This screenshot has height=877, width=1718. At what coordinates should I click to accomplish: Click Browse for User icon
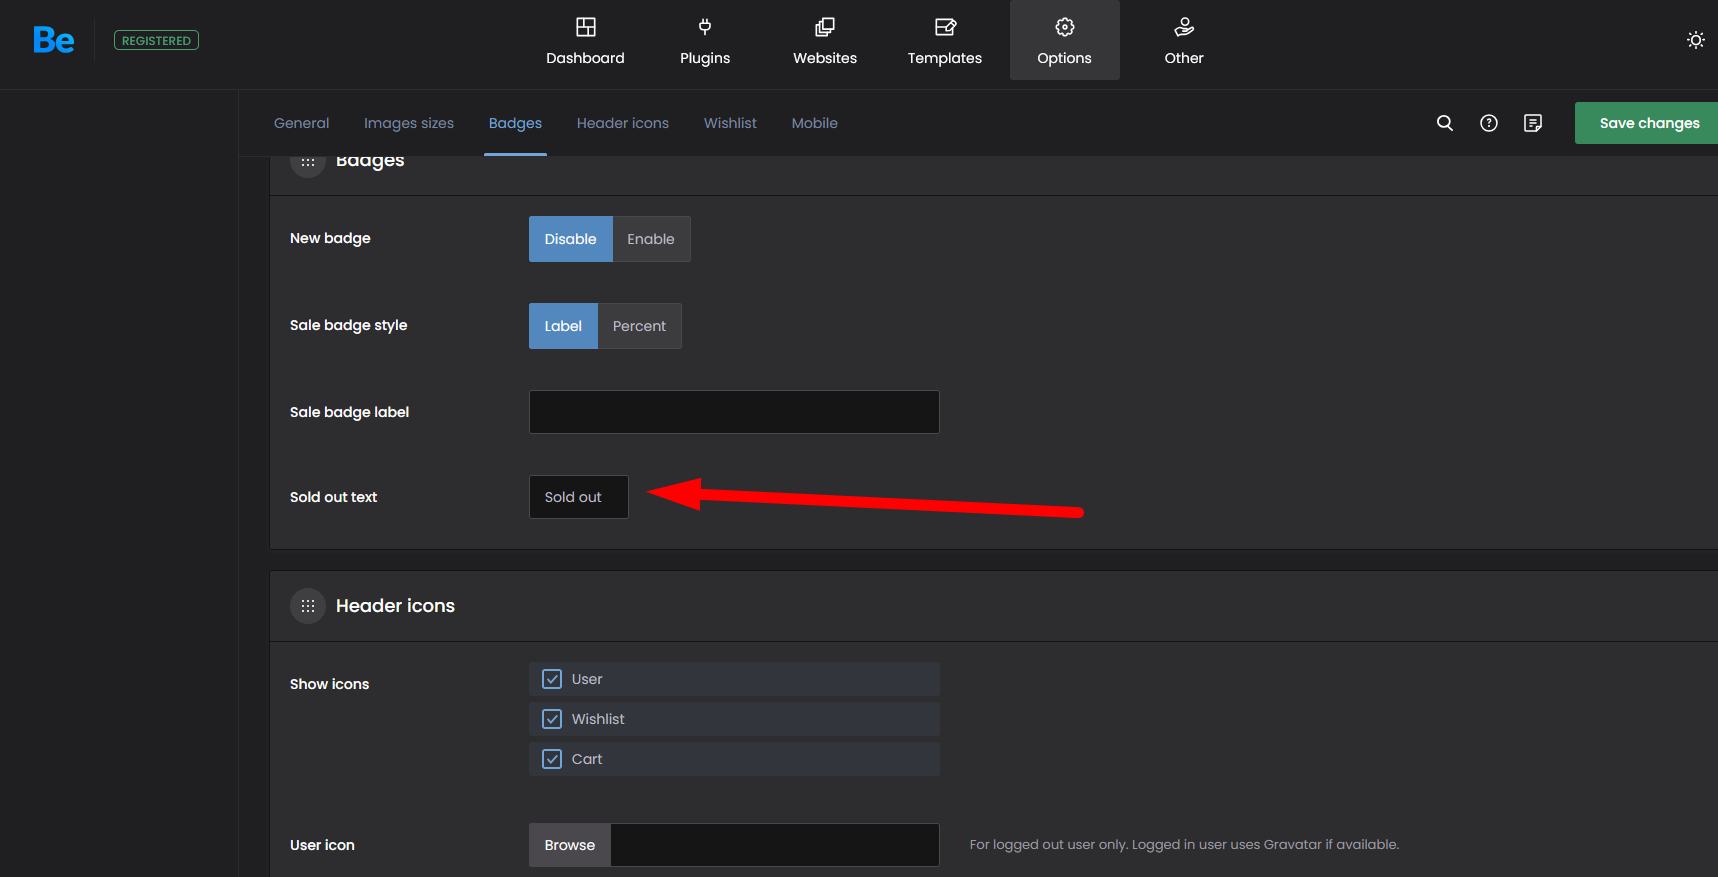pos(569,845)
